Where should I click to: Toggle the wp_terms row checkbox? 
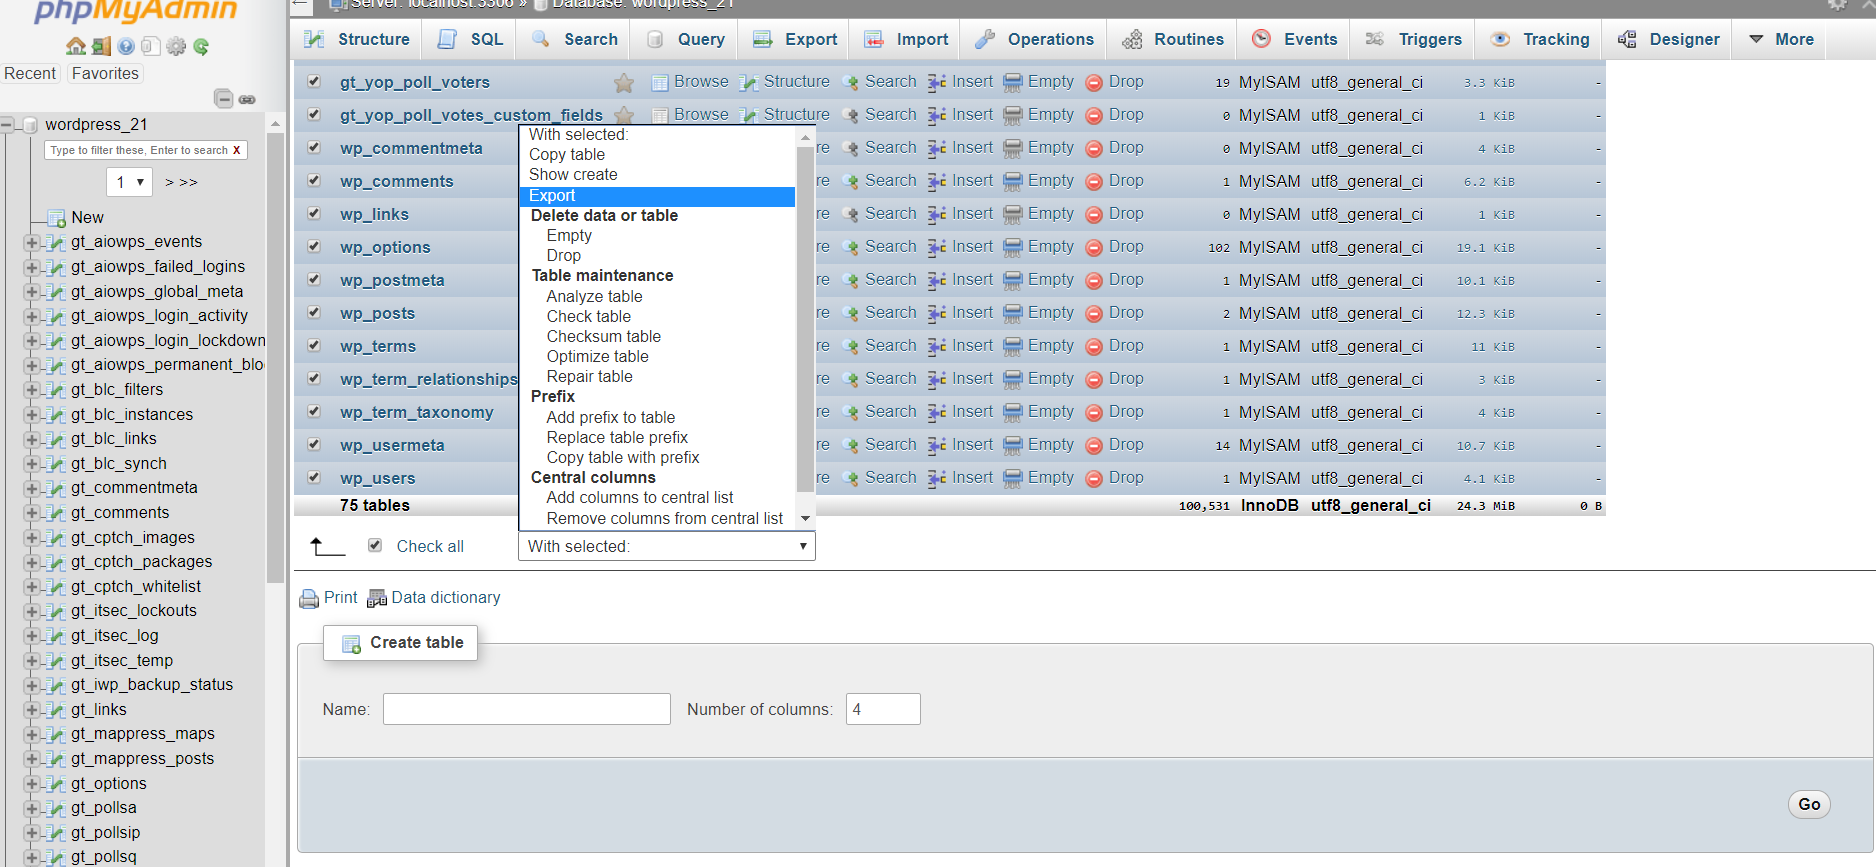click(314, 345)
